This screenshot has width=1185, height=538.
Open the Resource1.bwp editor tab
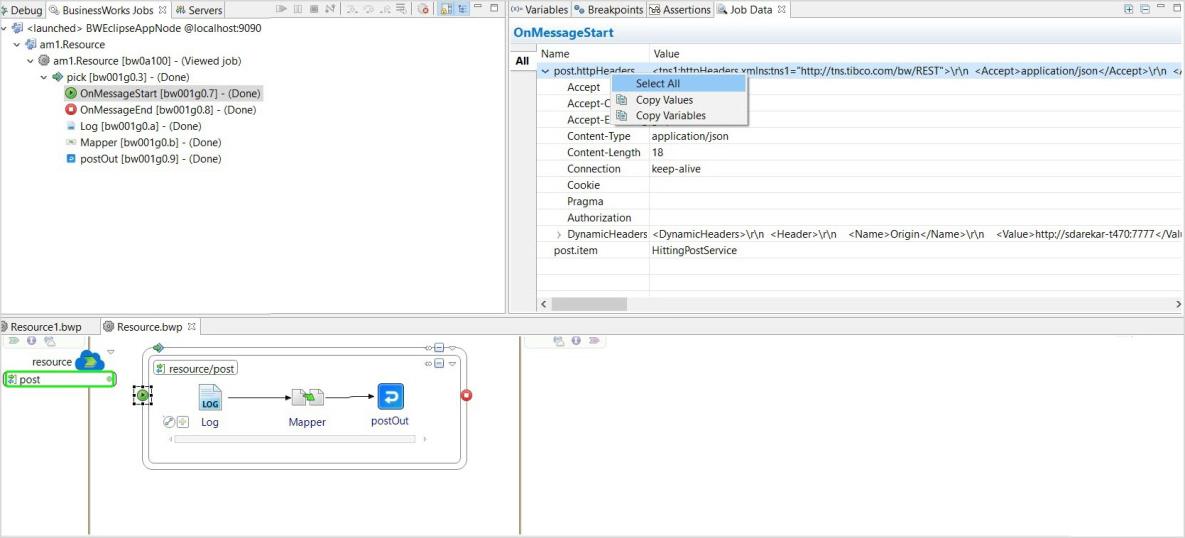point(46,327)
